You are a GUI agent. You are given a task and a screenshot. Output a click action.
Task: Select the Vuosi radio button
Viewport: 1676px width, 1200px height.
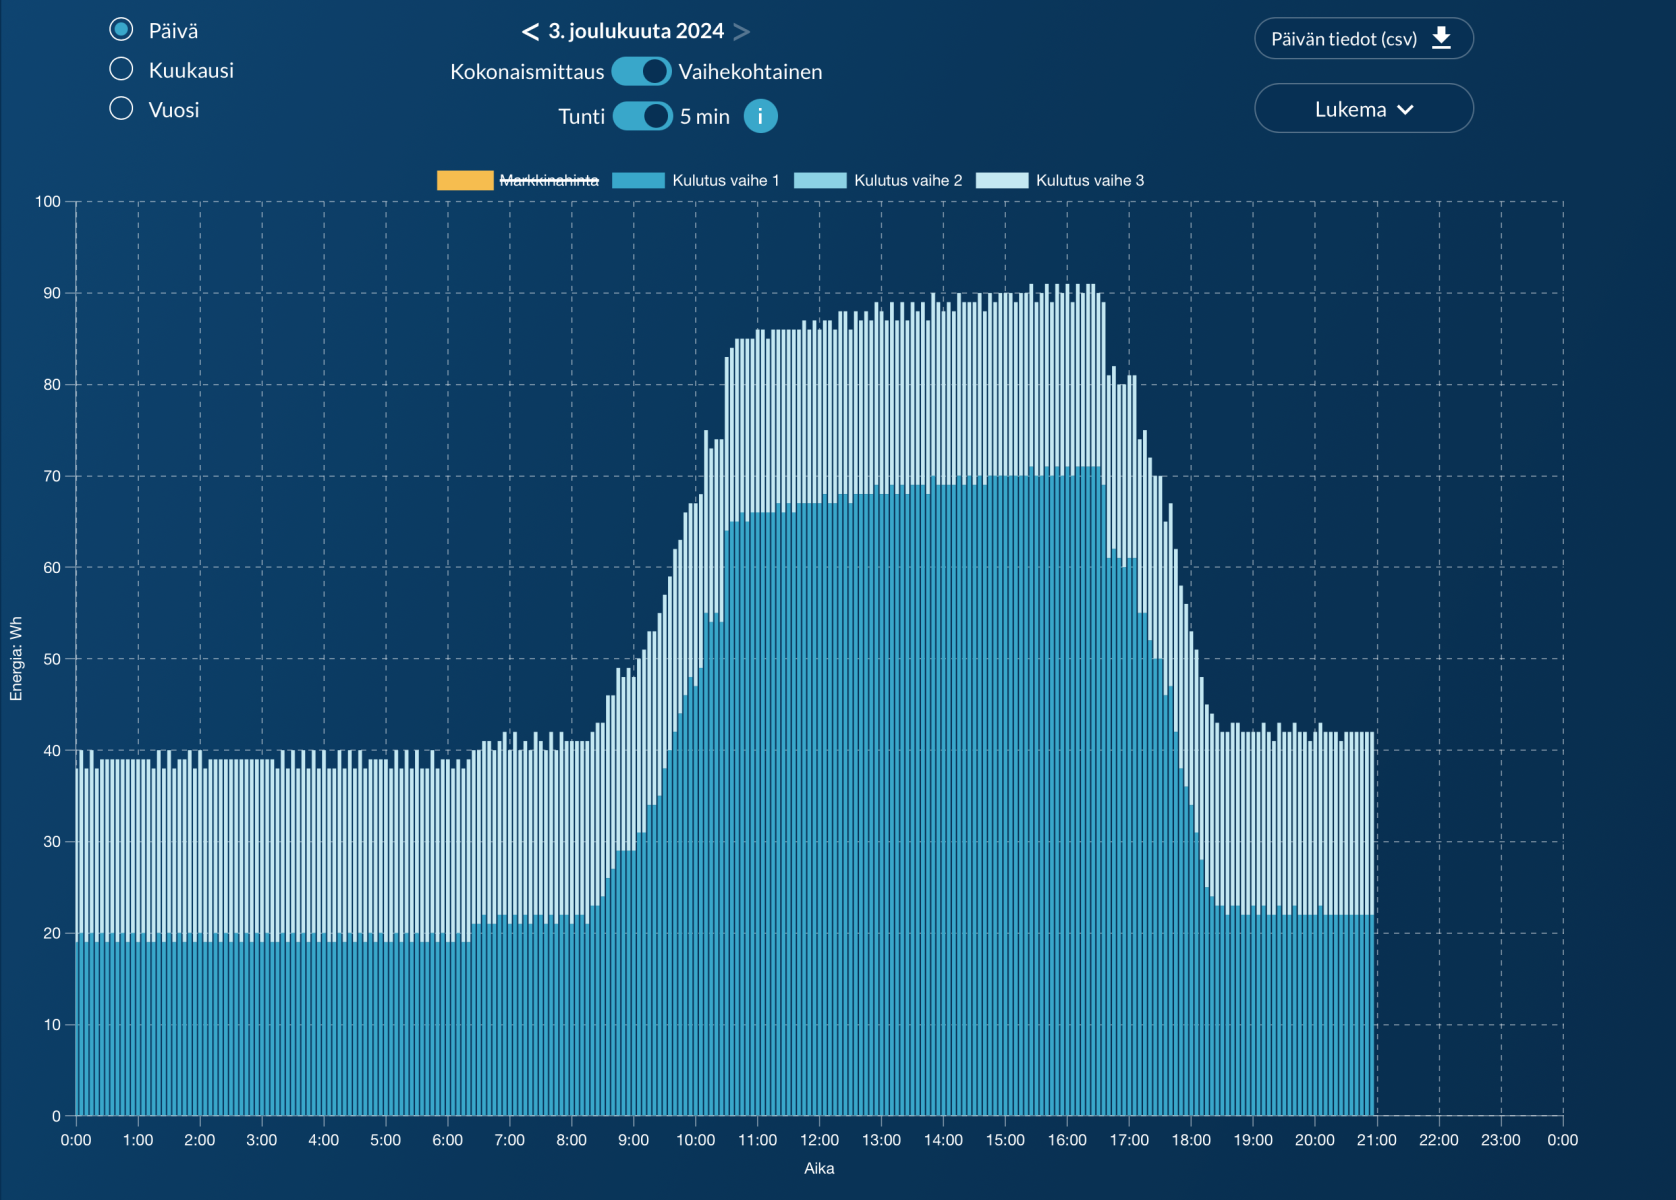(121, 108)
